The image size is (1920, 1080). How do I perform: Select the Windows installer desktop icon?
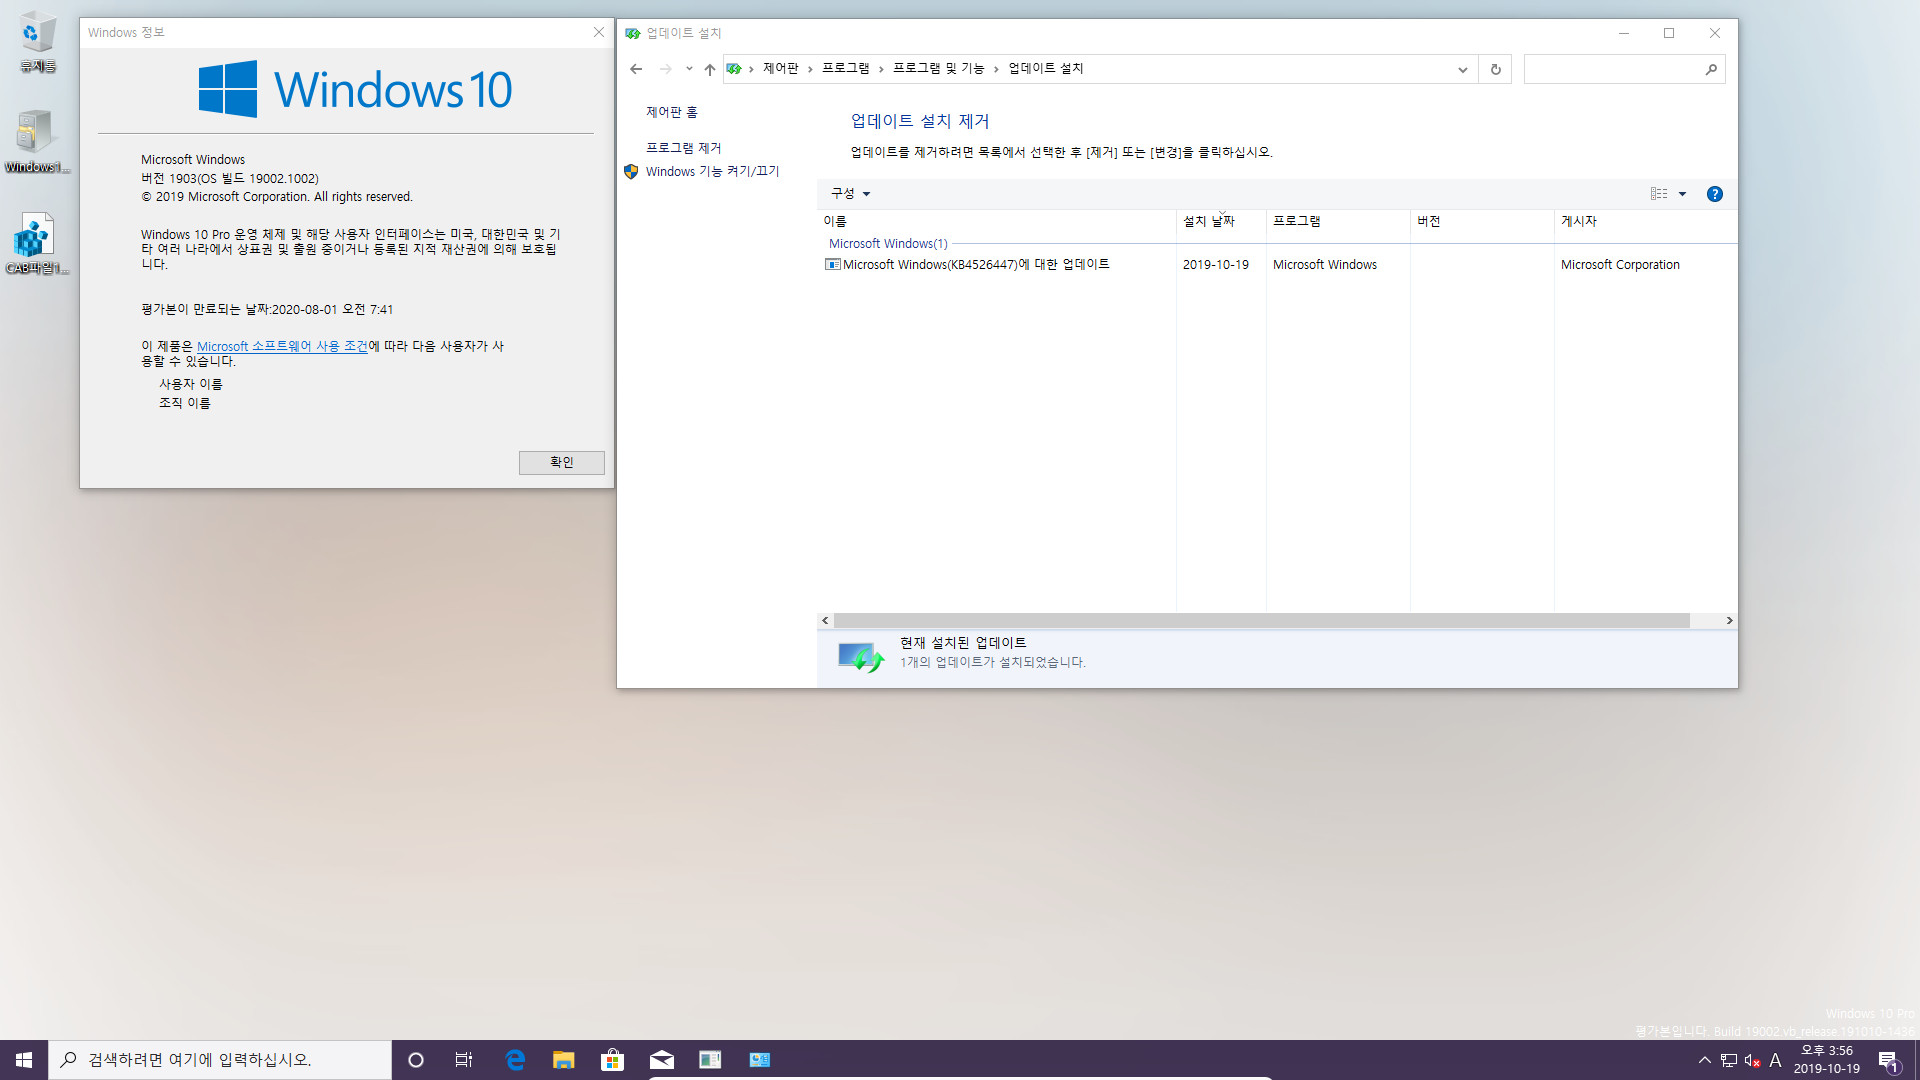point(37,142)
